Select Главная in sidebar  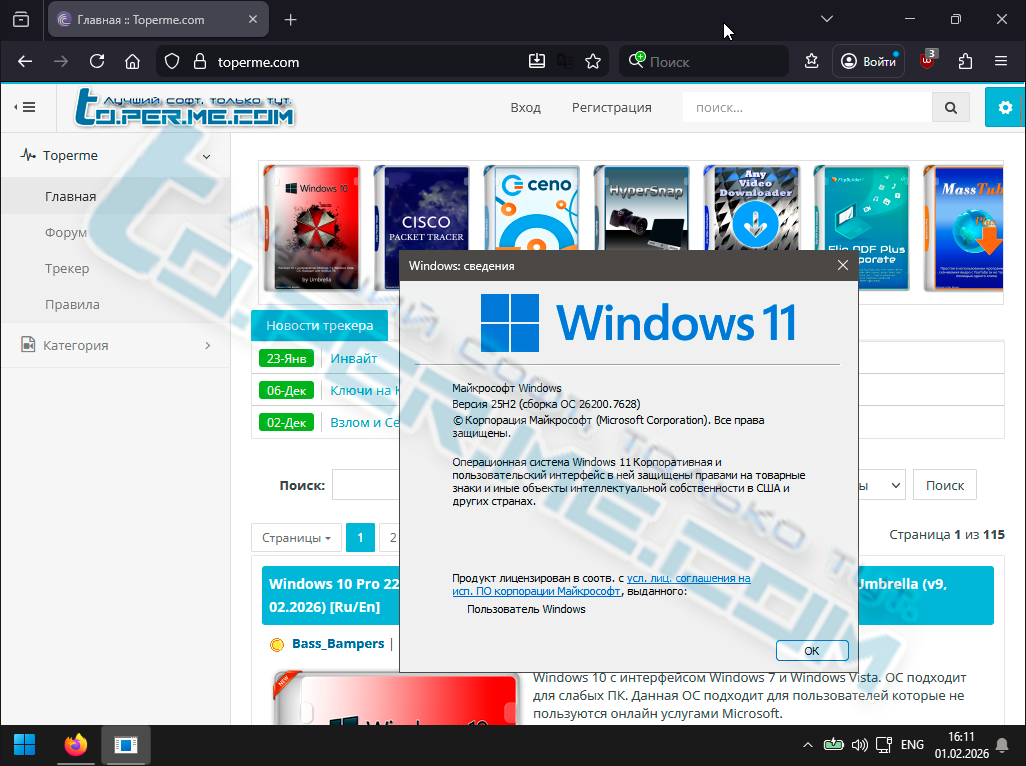71,196
